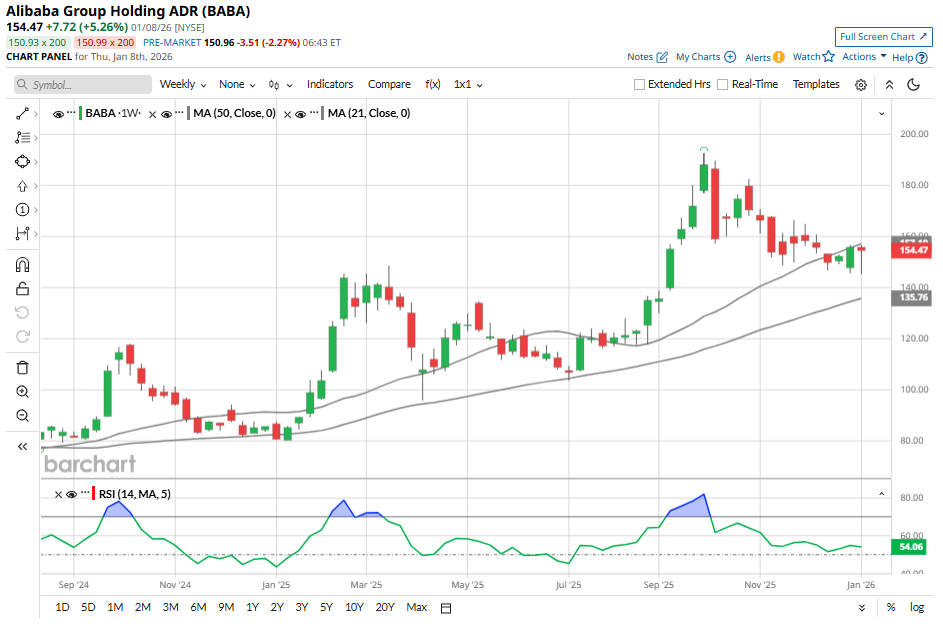Open the Actions dropdown
Viewport: 943px width, 641px height.
tap(864, 57)
